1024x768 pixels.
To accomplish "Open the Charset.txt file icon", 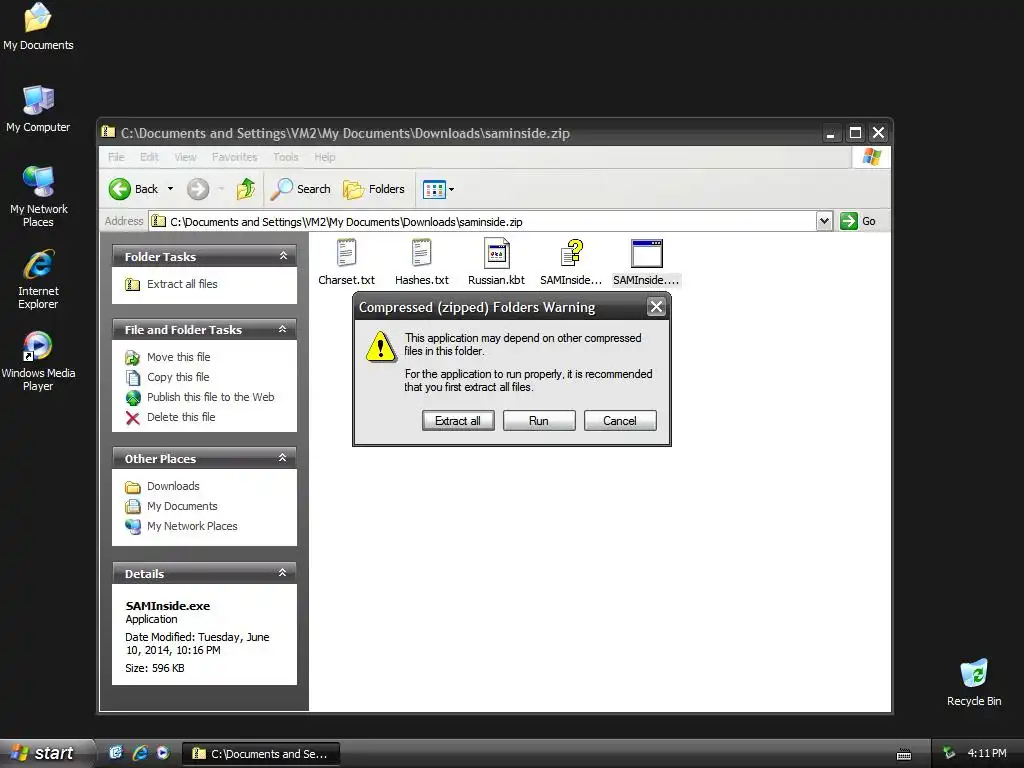I will tap(346, 253).
